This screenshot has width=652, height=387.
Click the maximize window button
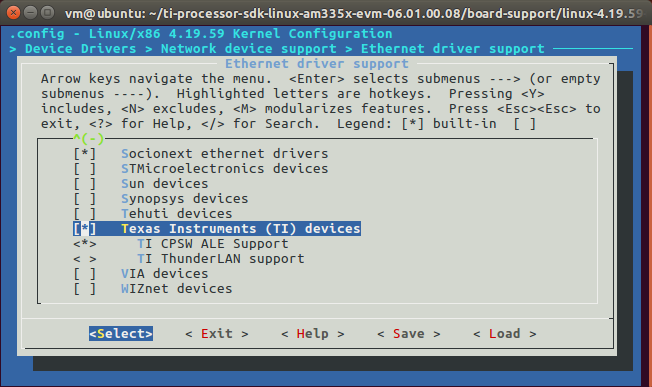[47, 12]
